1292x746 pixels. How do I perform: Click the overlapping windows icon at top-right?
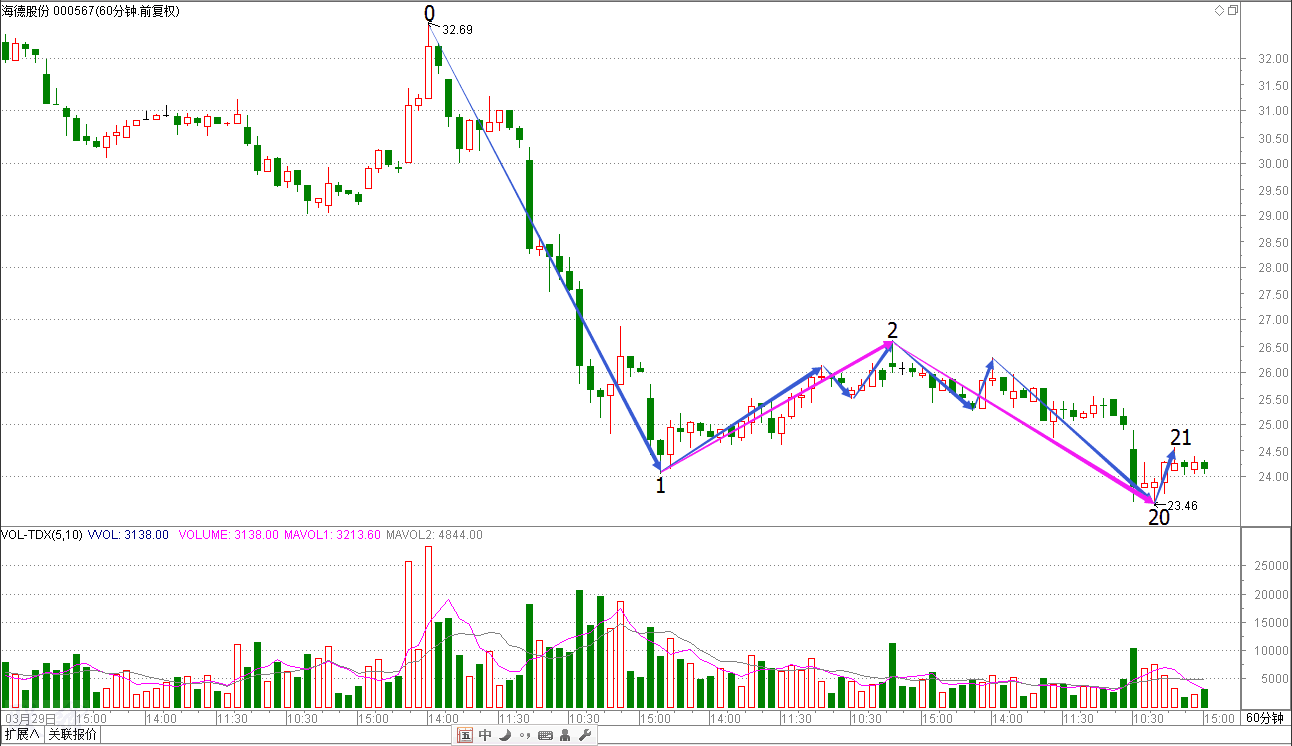tap(1233, 10)
